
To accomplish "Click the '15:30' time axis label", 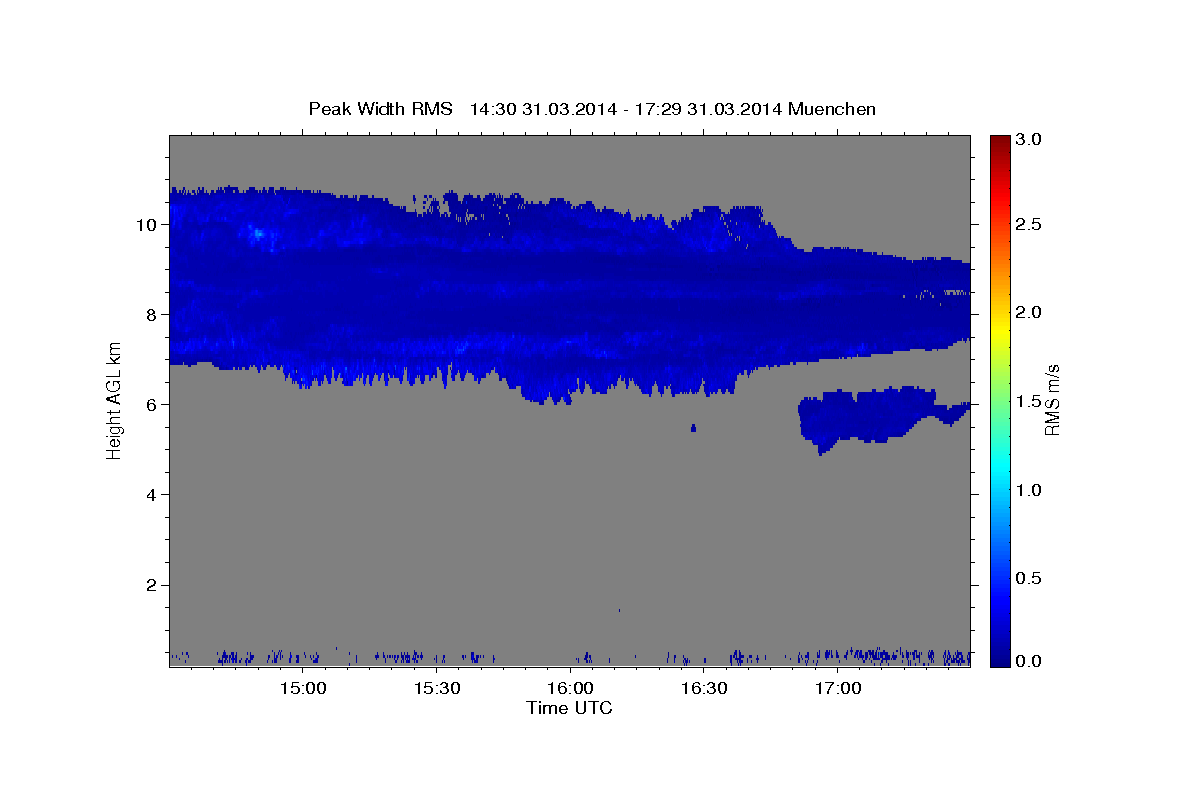I will (x=437, y=688).
